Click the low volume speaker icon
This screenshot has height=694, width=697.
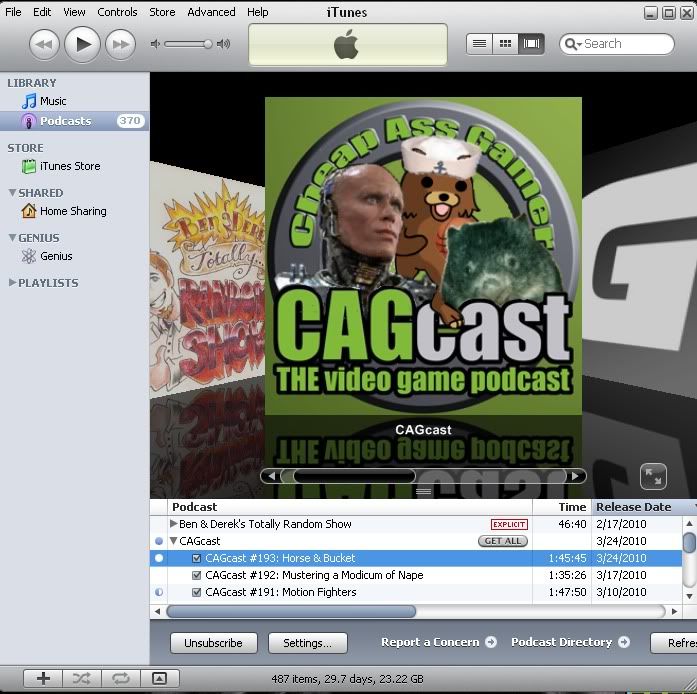click(155, 44)
